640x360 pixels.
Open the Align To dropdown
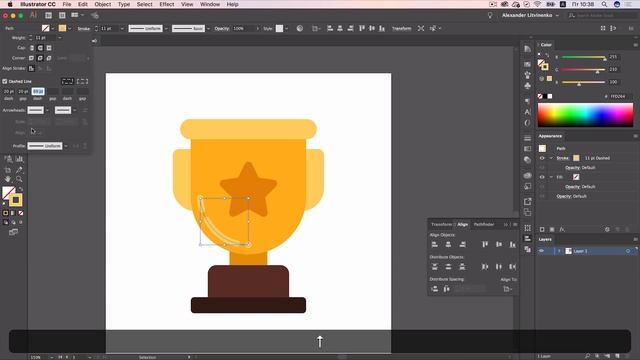(x=507, y=289)
